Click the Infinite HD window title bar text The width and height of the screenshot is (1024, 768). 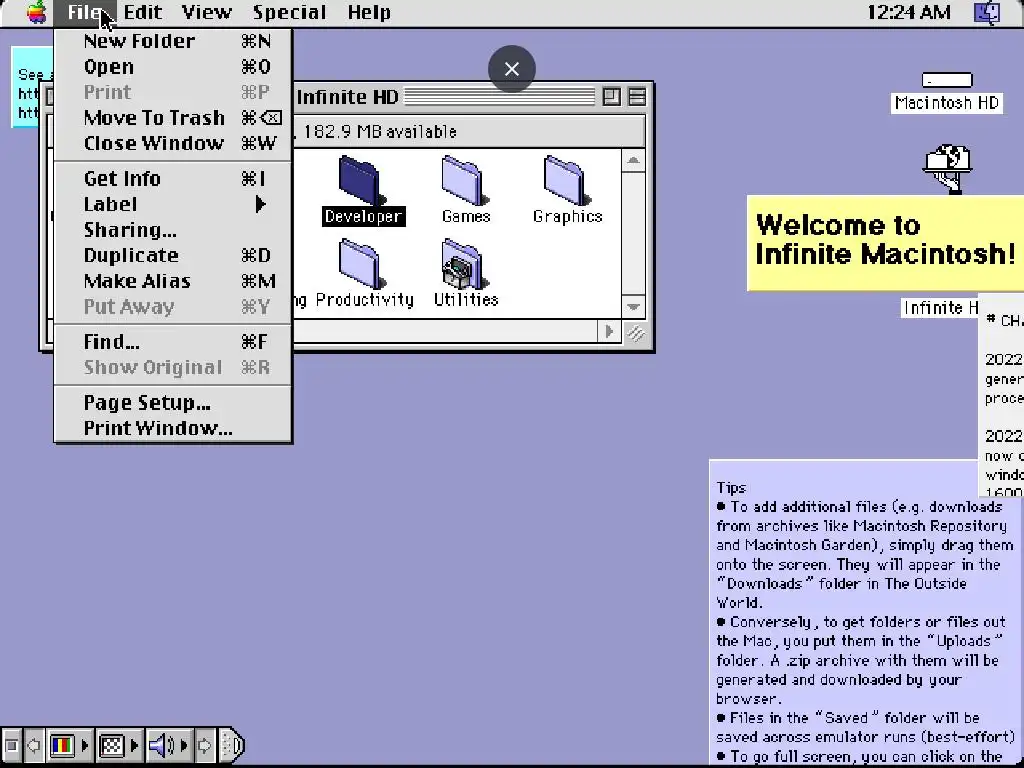347,97
